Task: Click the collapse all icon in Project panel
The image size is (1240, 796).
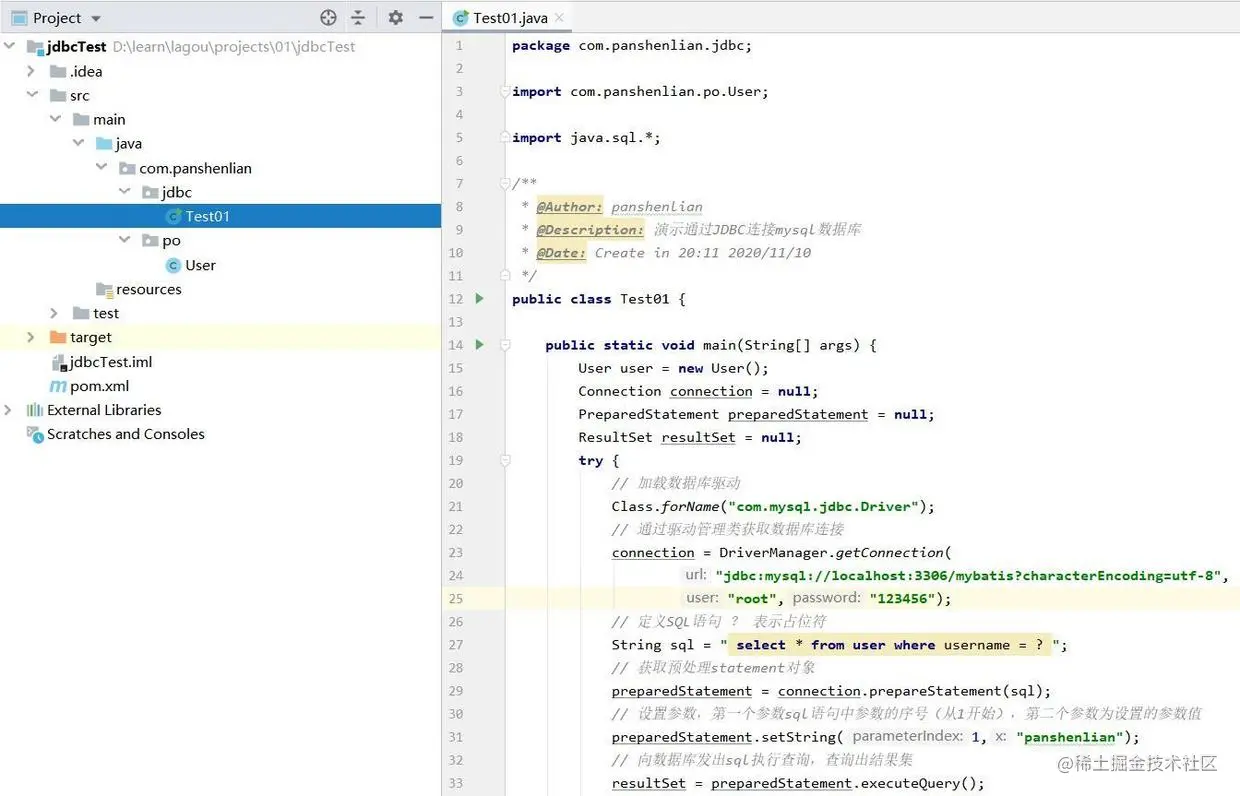Action: (358, 18)
